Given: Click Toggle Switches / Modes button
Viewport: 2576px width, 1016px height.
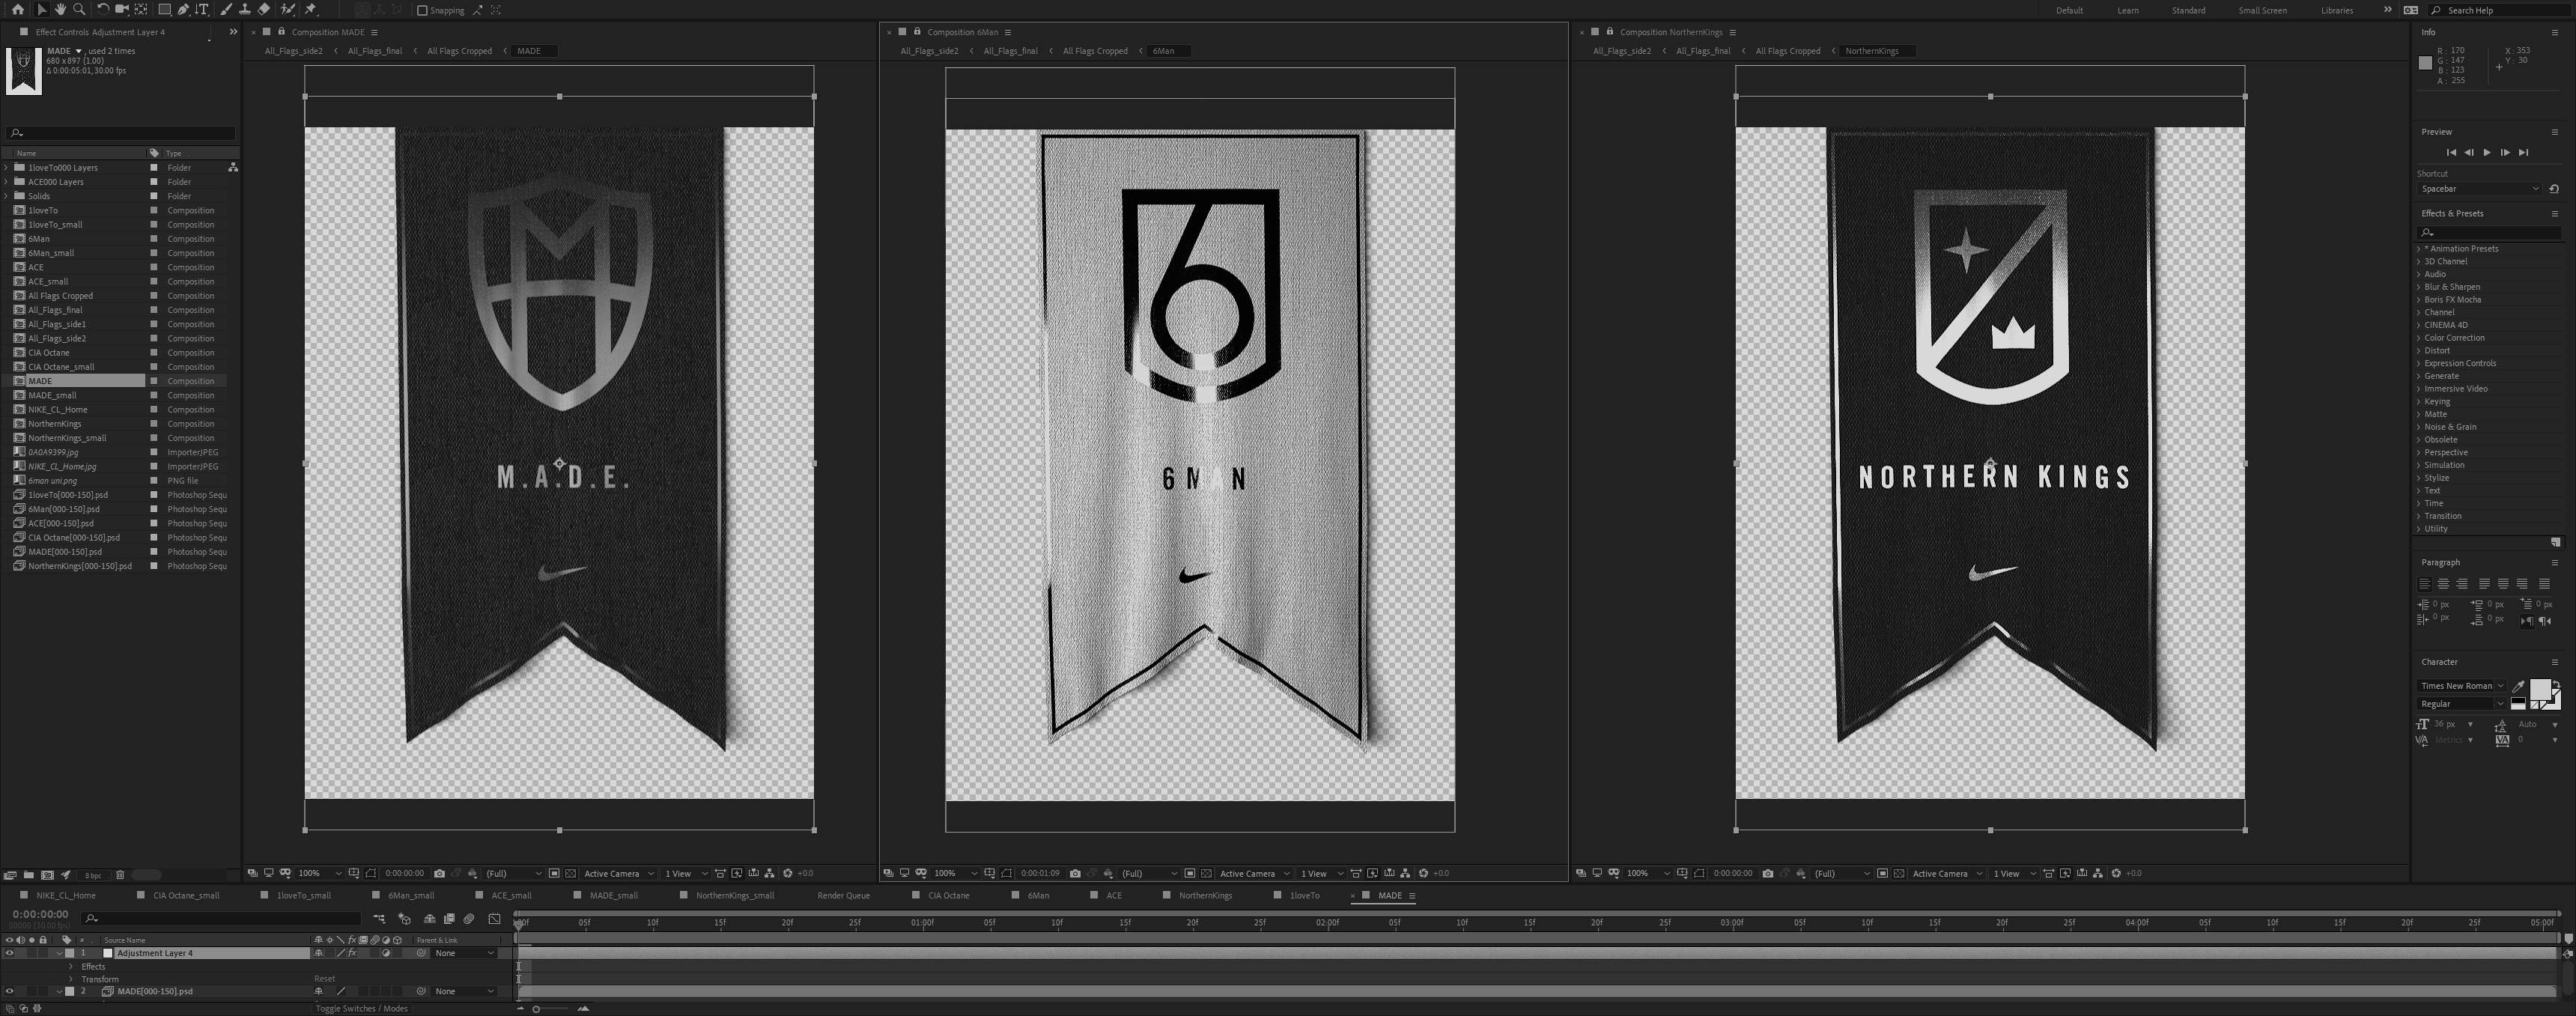Looking at the screenshot, I should [x=361, y=1008].
